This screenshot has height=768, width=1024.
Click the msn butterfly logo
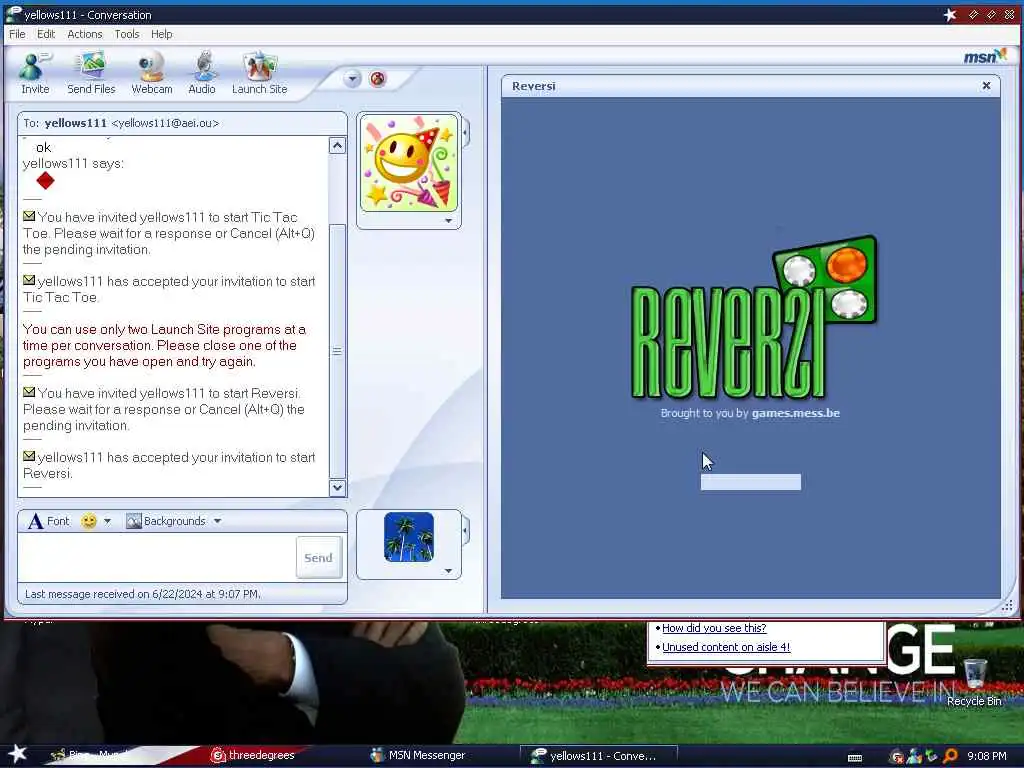[985, 56]
